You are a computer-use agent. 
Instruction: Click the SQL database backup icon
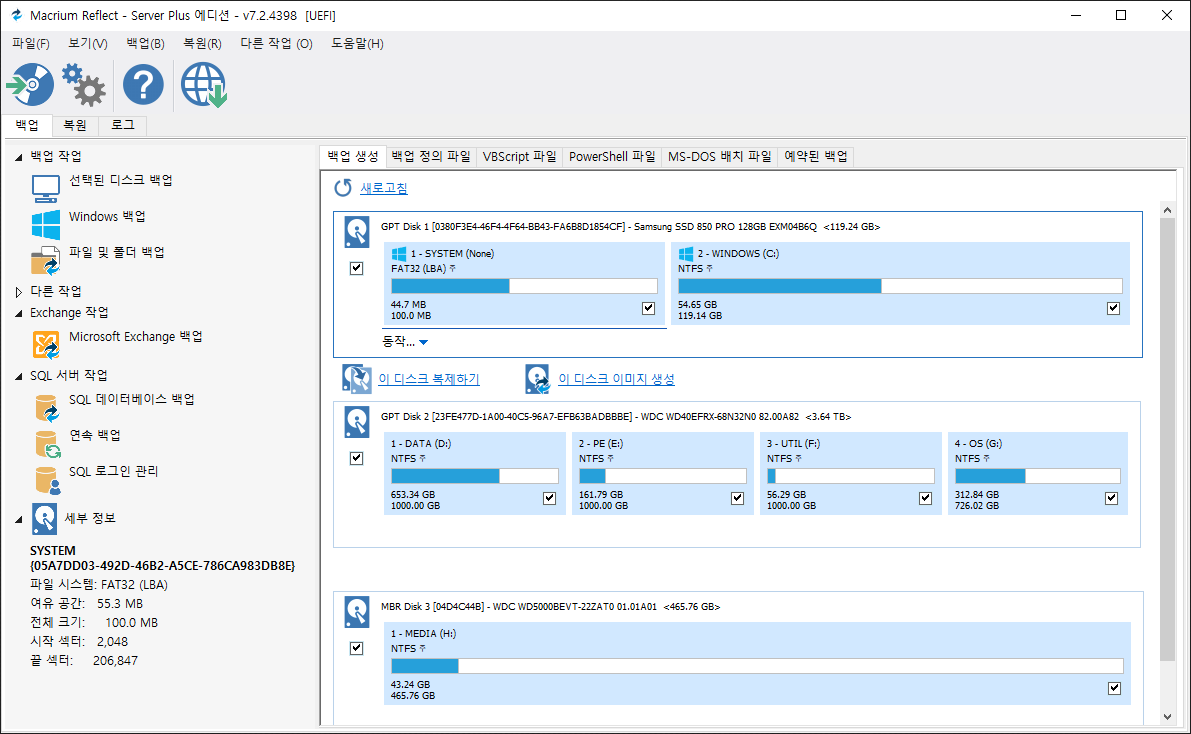coord(46,408)
